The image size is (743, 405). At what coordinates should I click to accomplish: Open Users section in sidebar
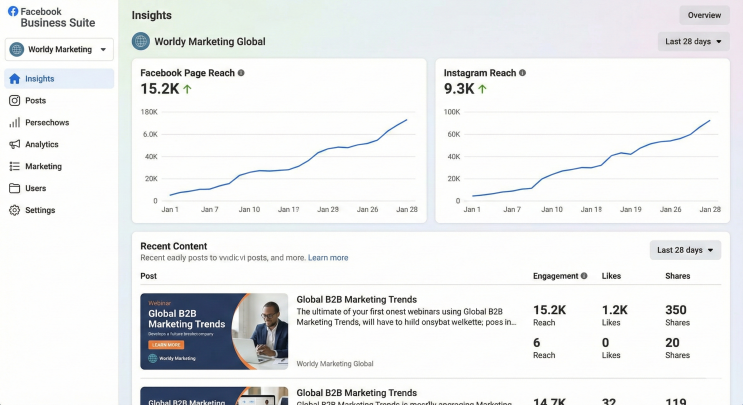(x=59, y=188)
